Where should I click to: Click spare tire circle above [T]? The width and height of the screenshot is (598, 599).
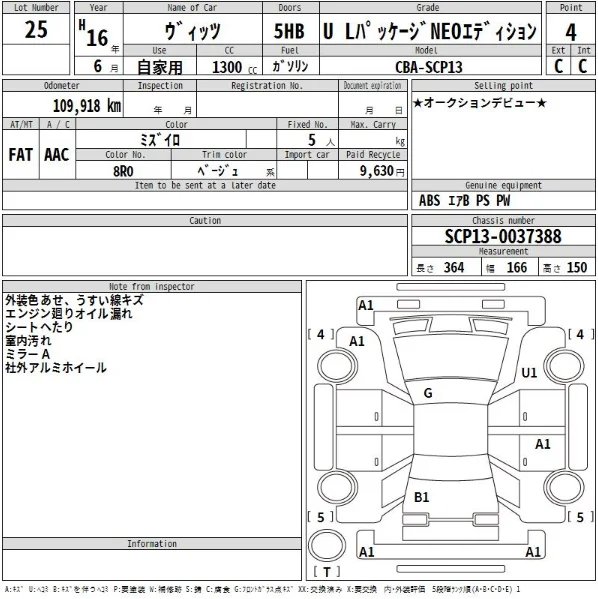[327, 546]
